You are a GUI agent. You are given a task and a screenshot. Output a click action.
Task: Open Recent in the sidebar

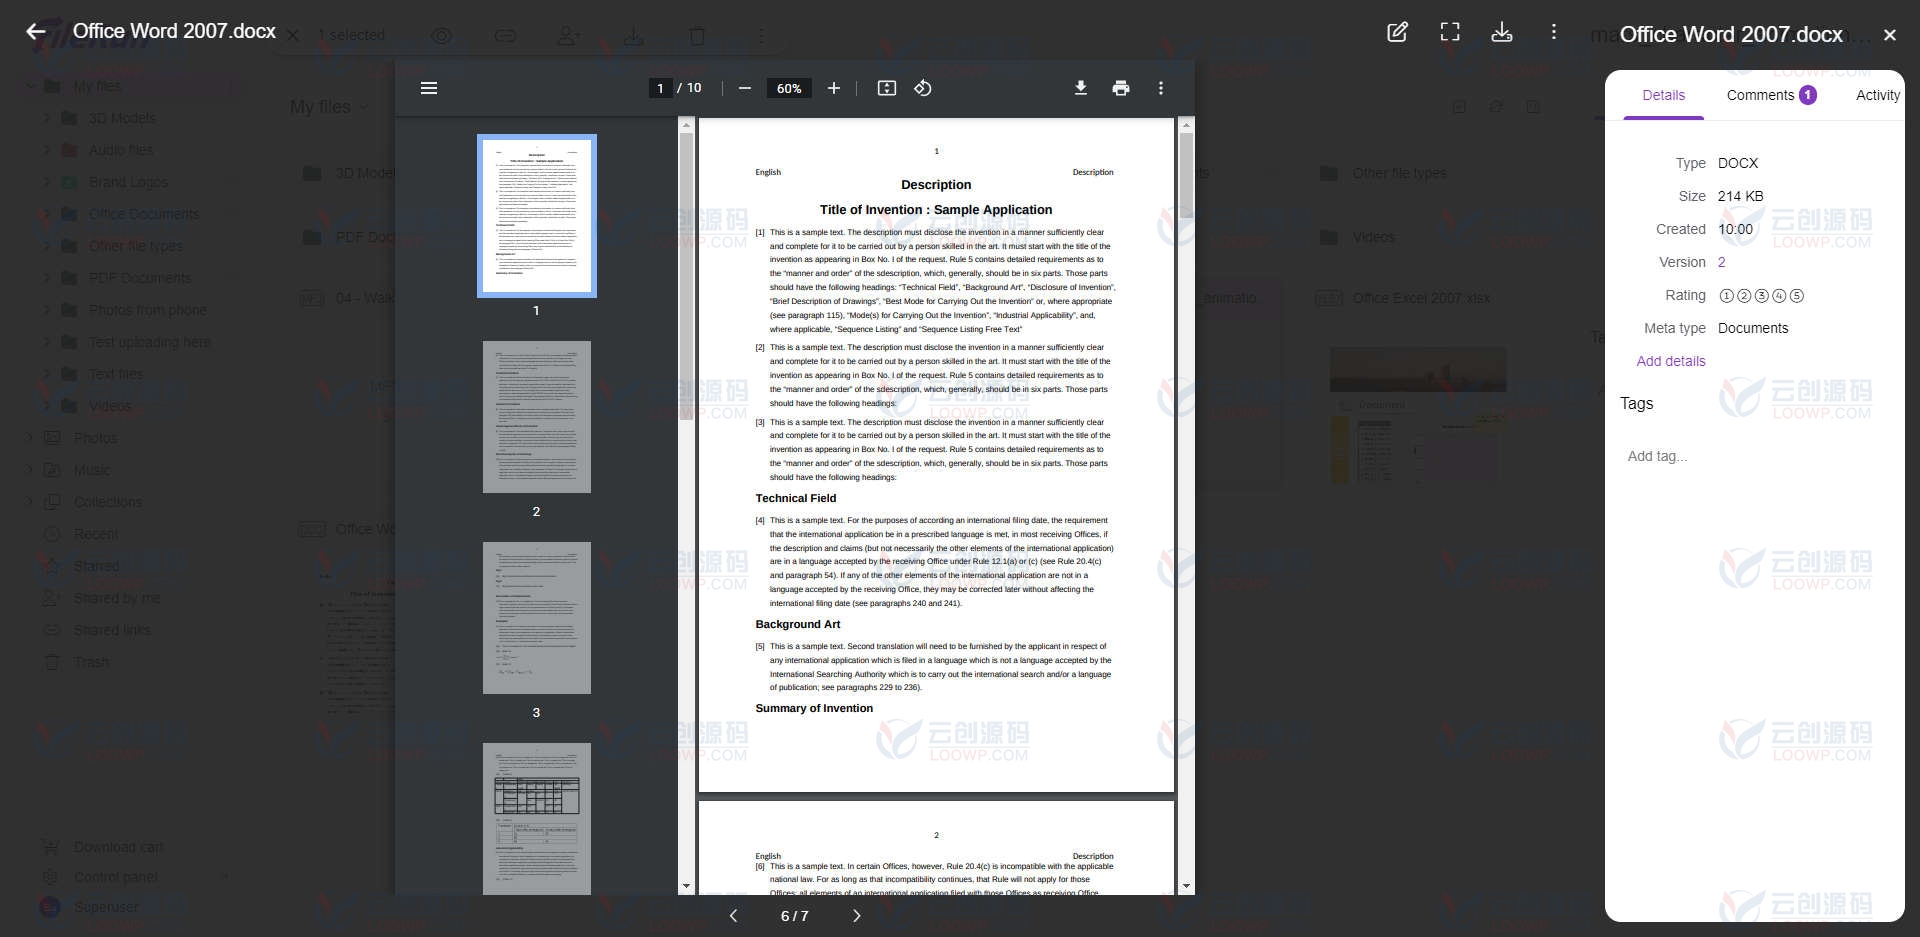point(95,534)
